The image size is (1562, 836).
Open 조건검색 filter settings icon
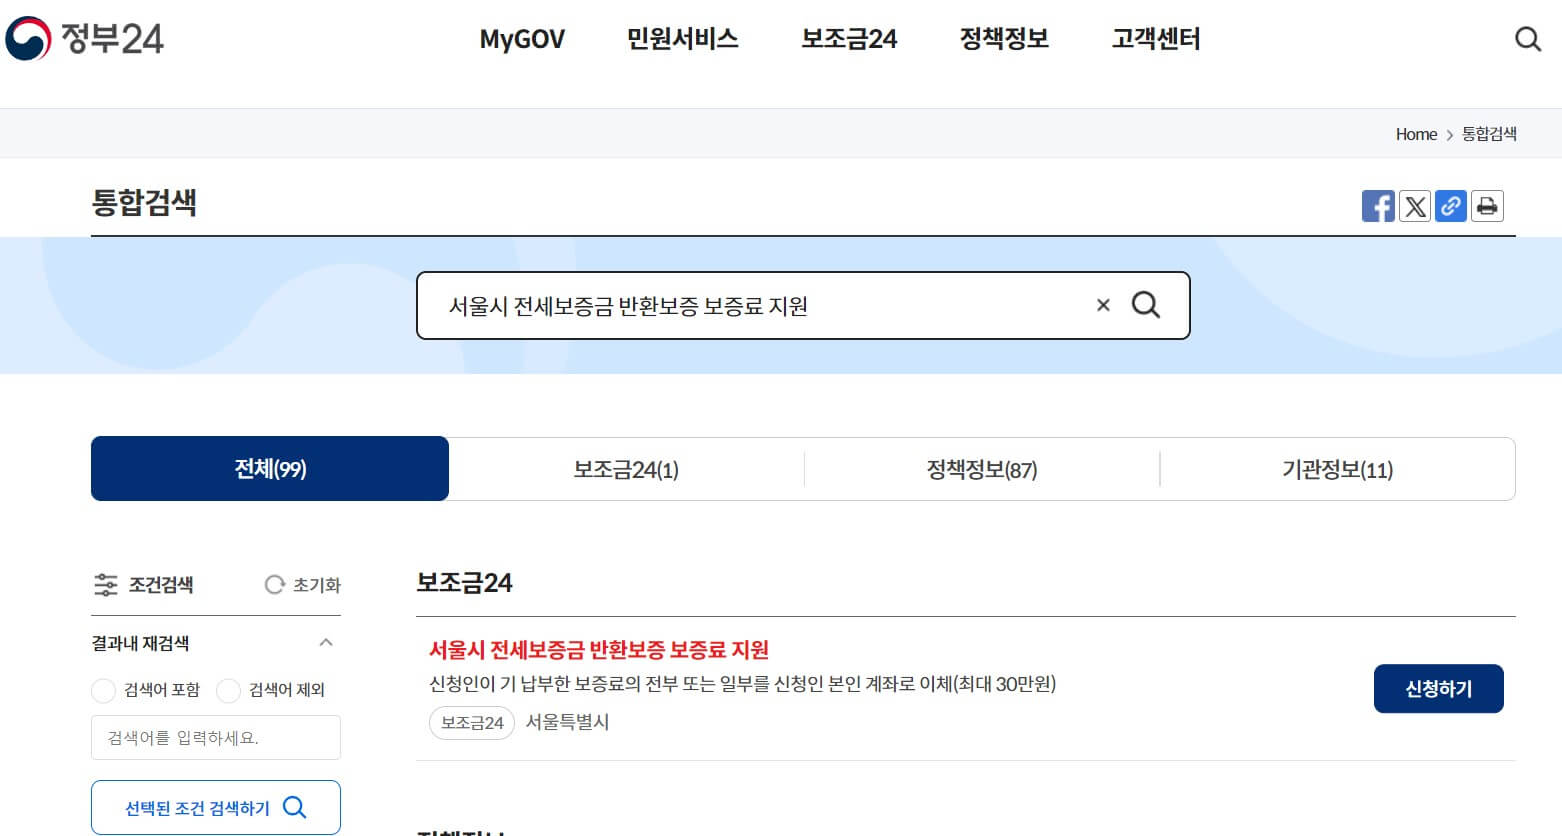pyautogui.click(x=106, y=585)
